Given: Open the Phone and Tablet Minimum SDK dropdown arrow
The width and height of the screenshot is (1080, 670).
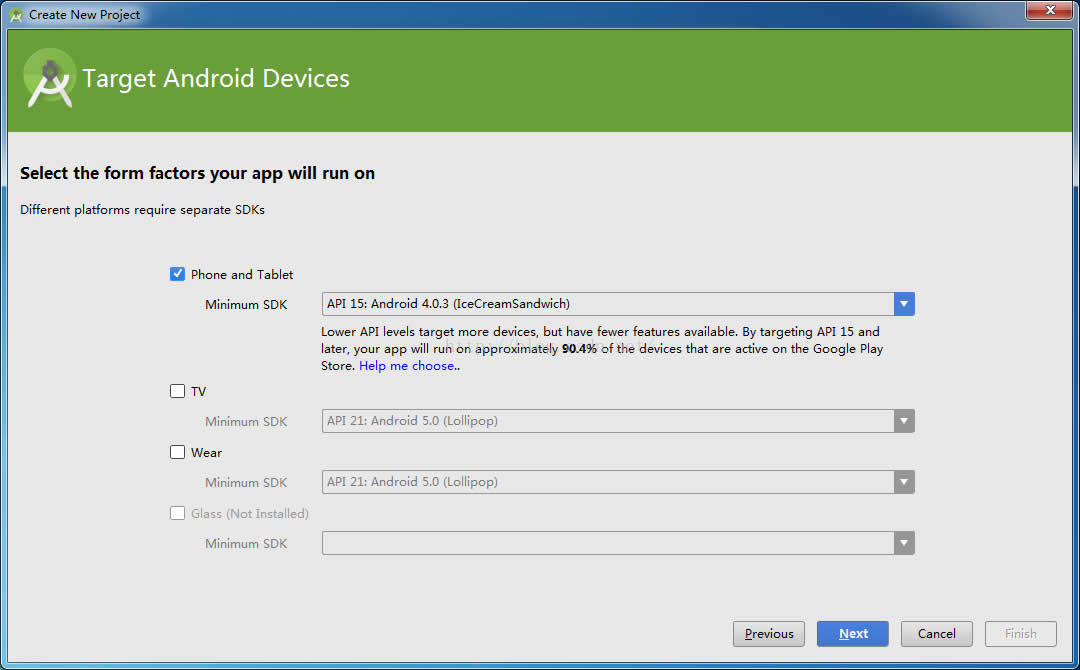Looking at the screenshot, I should [904, 304].
